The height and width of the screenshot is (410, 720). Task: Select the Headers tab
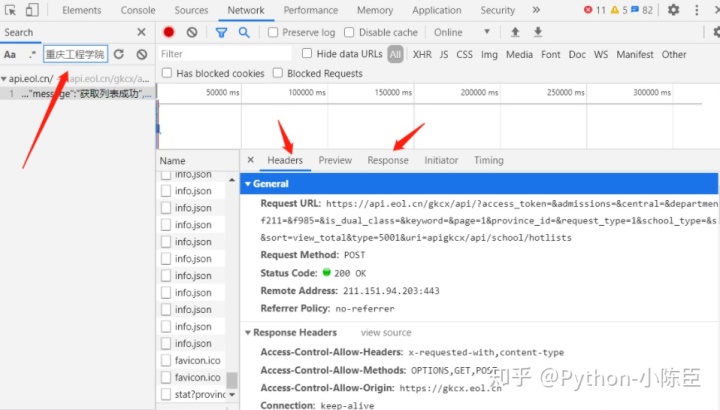[285, 160]
